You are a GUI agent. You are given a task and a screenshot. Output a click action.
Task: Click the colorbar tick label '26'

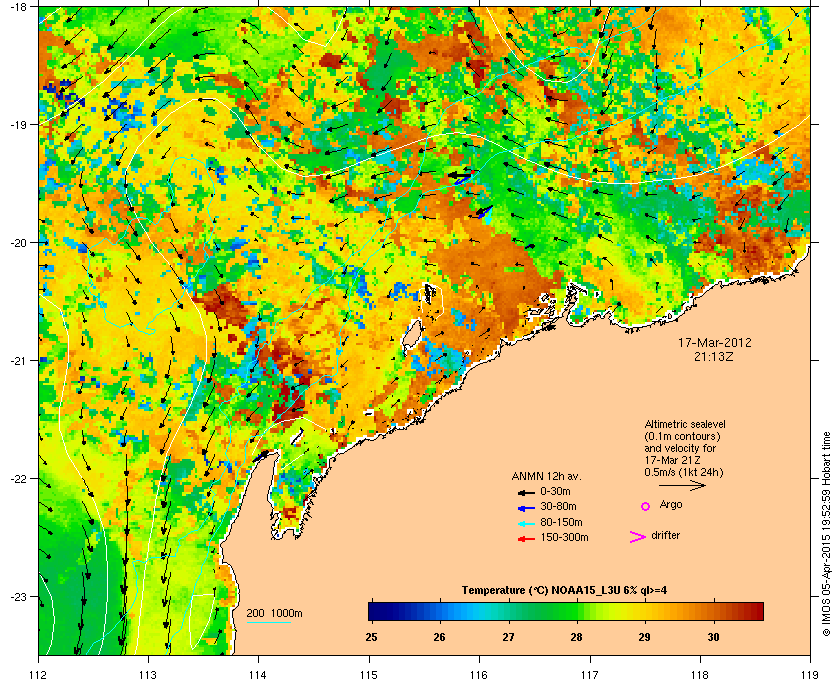[439, 638]
